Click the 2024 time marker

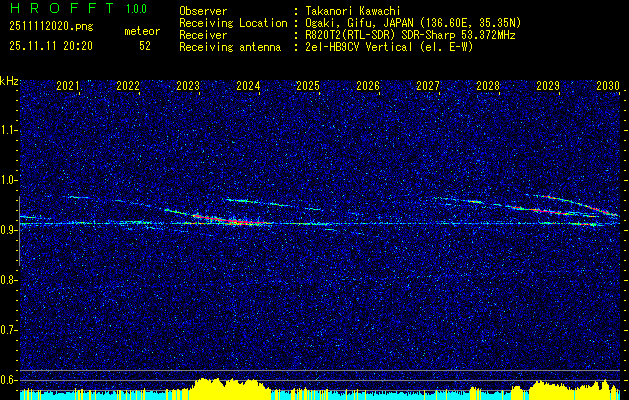[x=248, y=86]
